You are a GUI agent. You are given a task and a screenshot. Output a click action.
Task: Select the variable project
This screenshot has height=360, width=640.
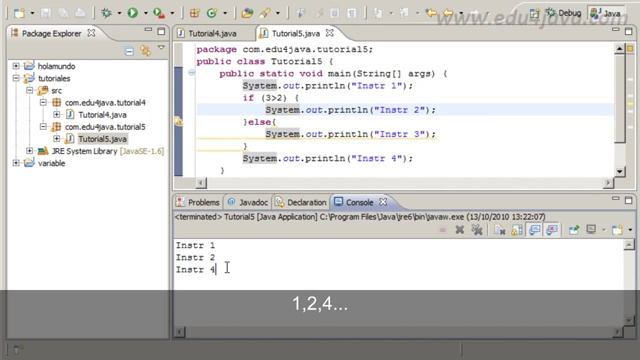tap(51, 163)
